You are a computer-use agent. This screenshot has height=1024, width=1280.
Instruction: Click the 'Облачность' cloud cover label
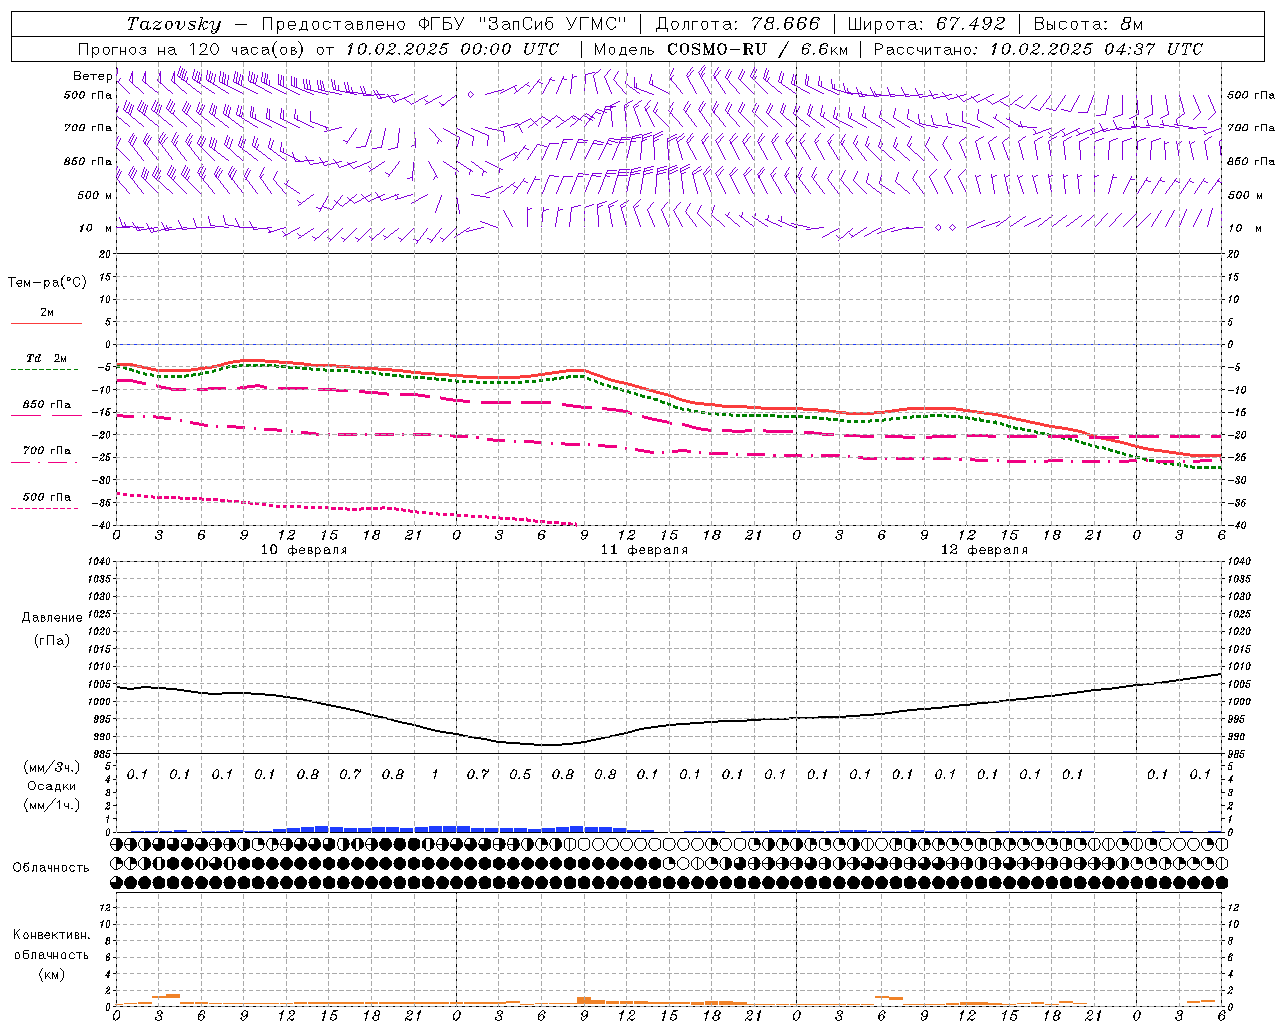tap(51, 868)
